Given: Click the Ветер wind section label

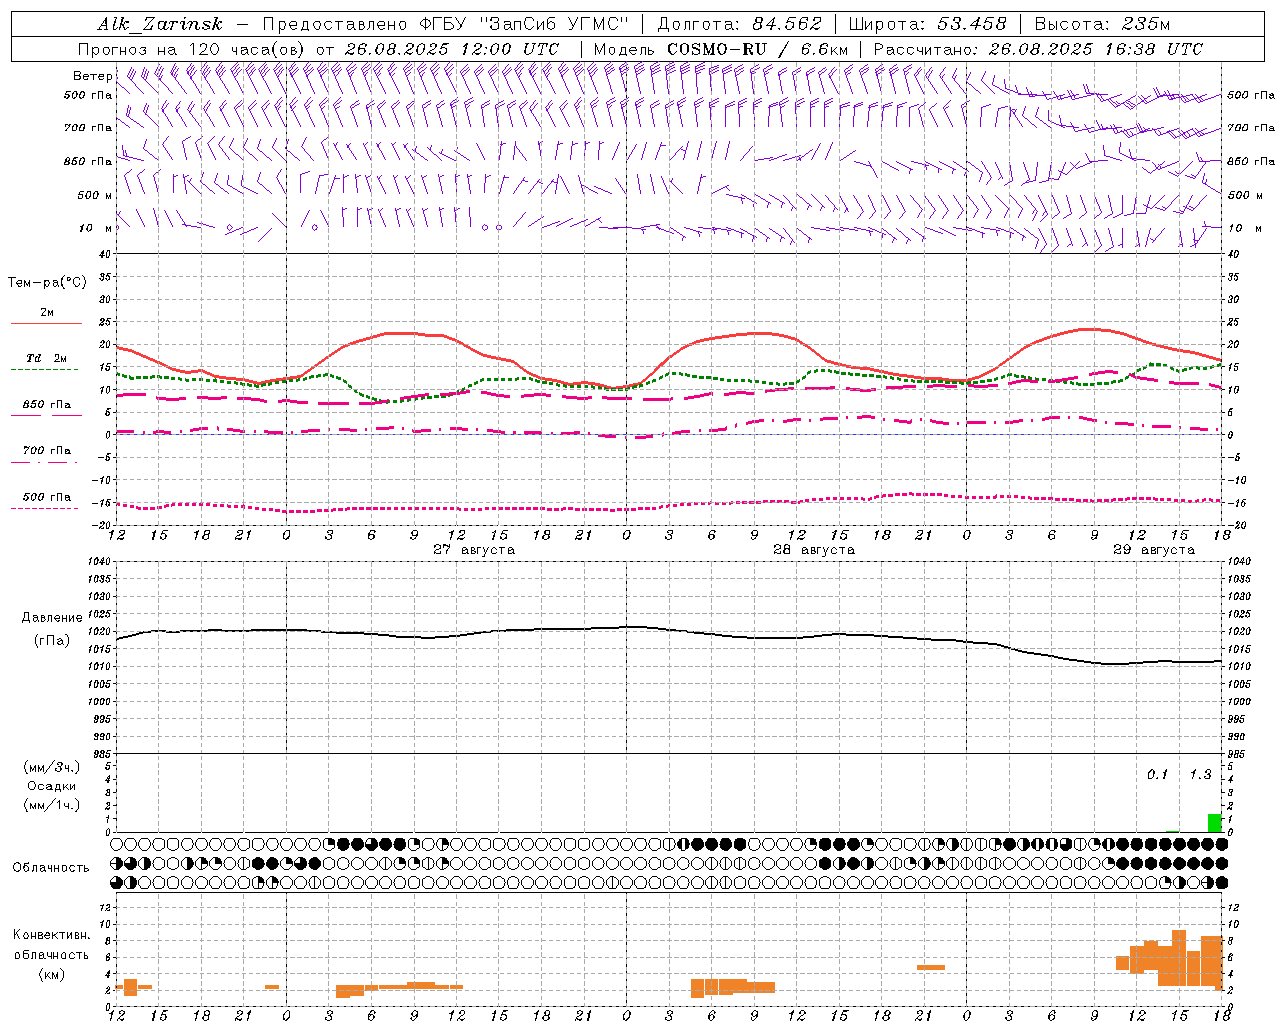Looking at the screenshot, I should point(92,76).
